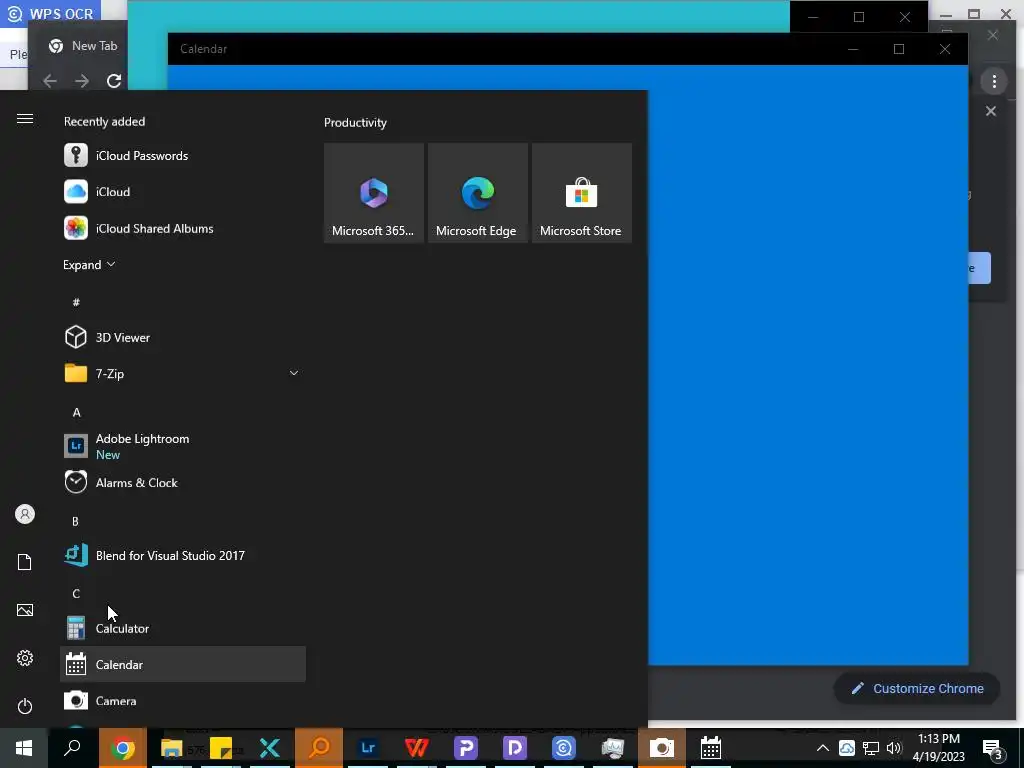Jump to letter C section header
Viewport: 1024px width, 768px height.
point(76,594)
